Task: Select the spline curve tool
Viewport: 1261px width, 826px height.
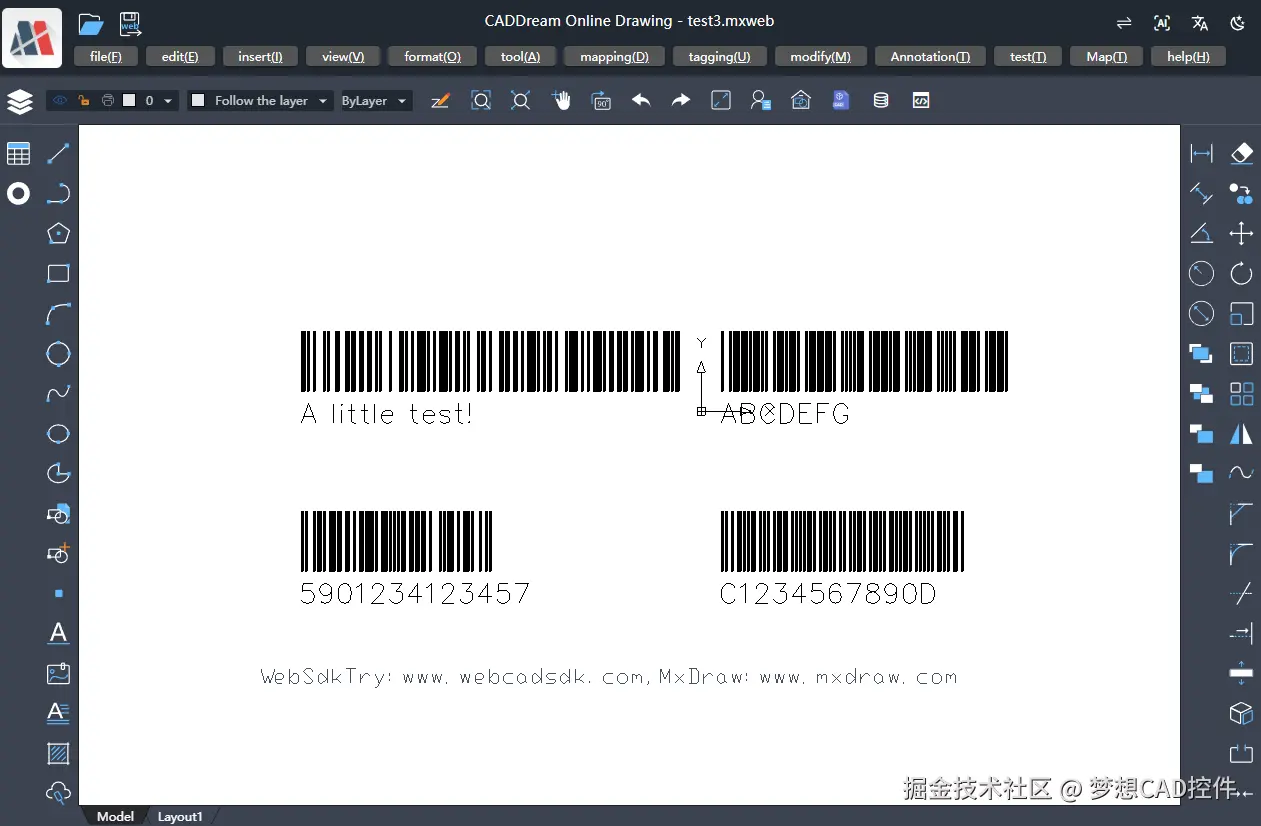Action: [58, 394]
